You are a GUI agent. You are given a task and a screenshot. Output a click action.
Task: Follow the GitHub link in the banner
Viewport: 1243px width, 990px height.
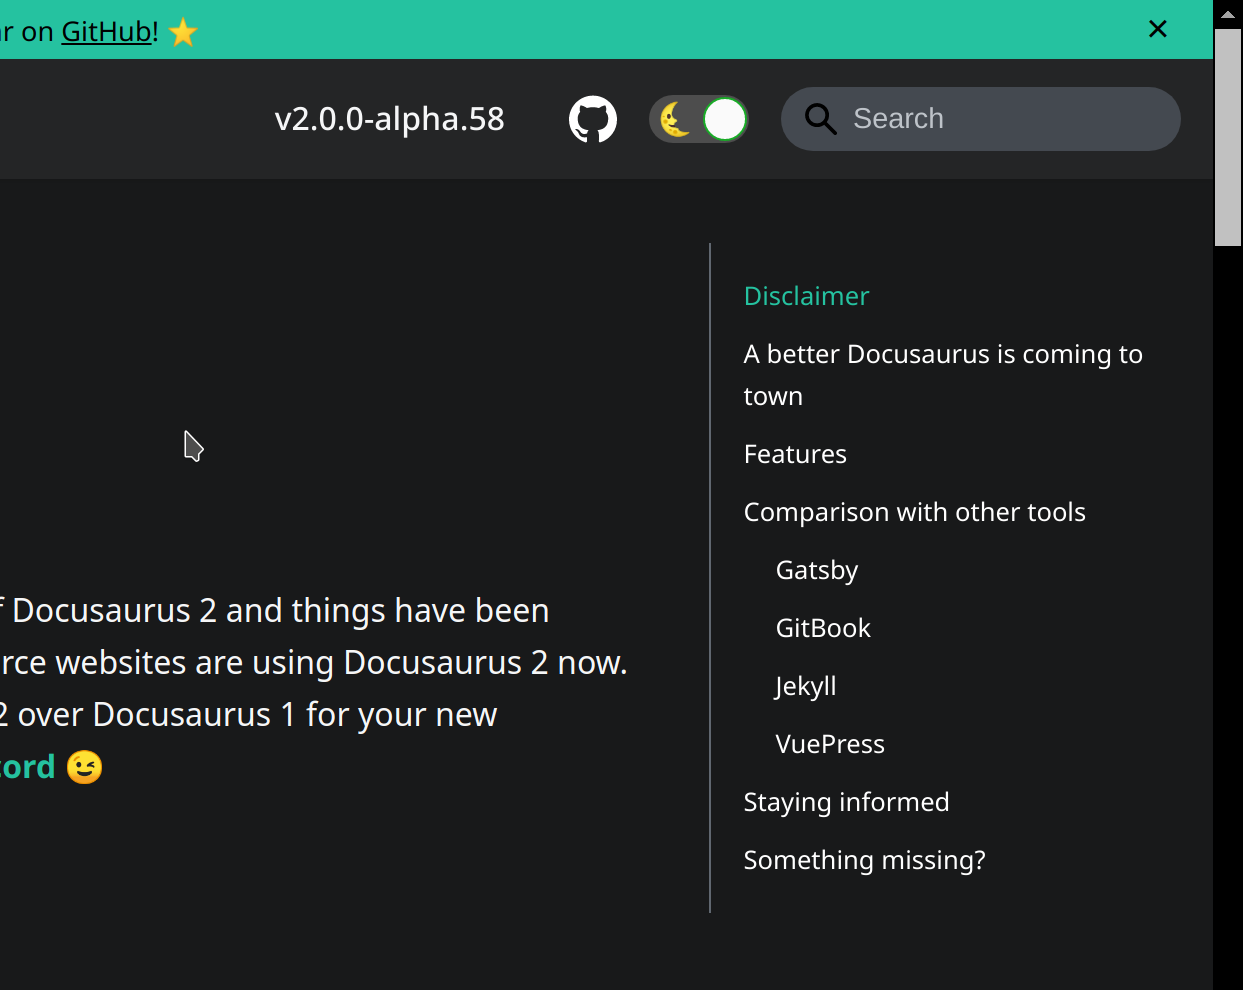(107, 31)
